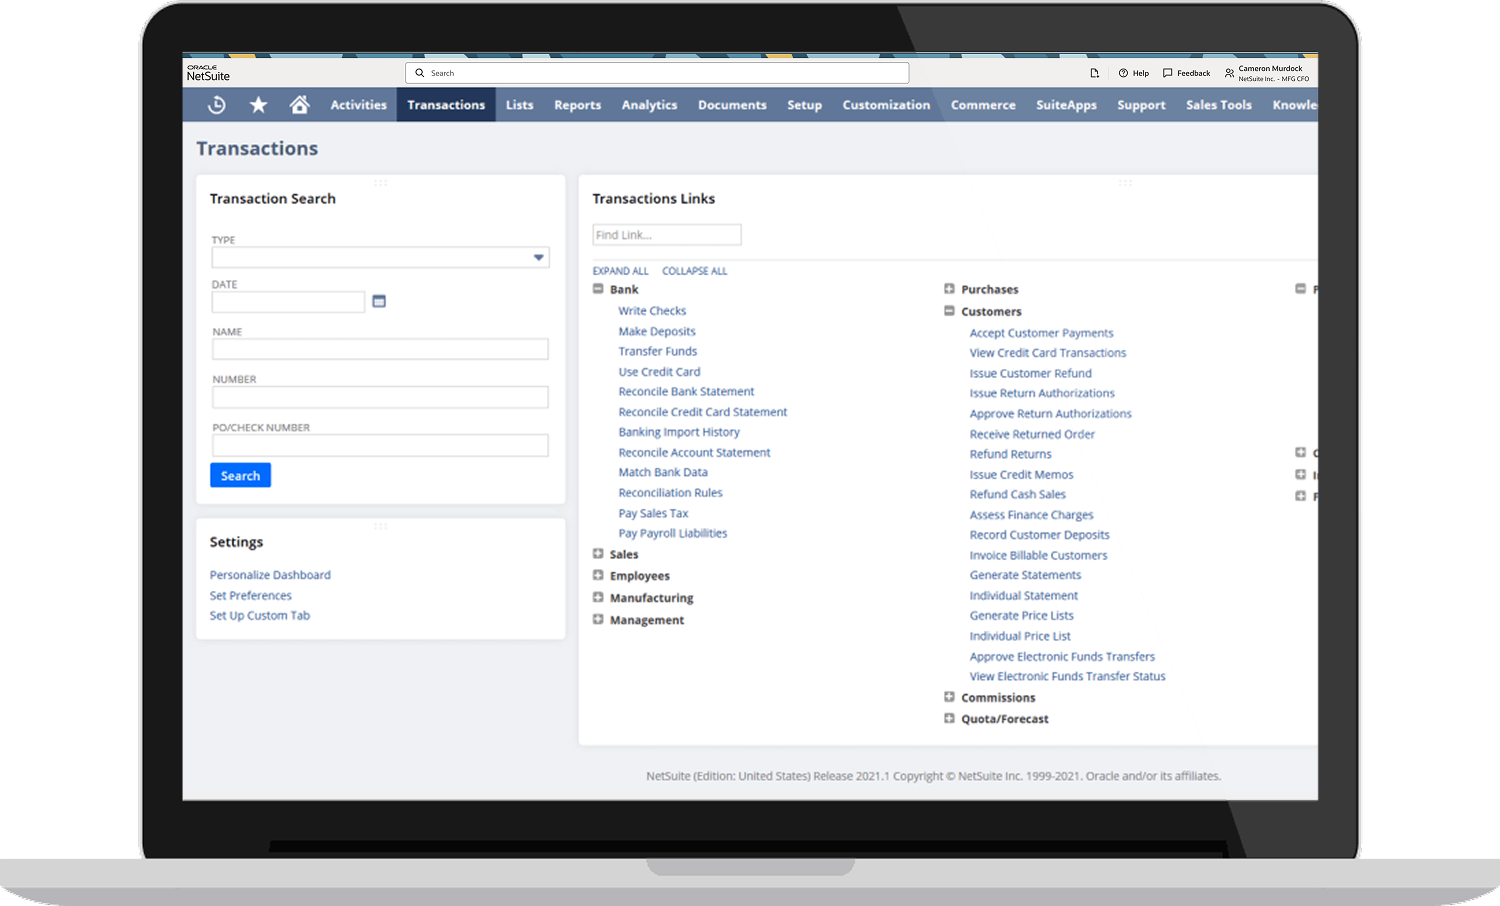Open the Documents menu
This screenshot has height=906, width=1500.
point(732,105)
